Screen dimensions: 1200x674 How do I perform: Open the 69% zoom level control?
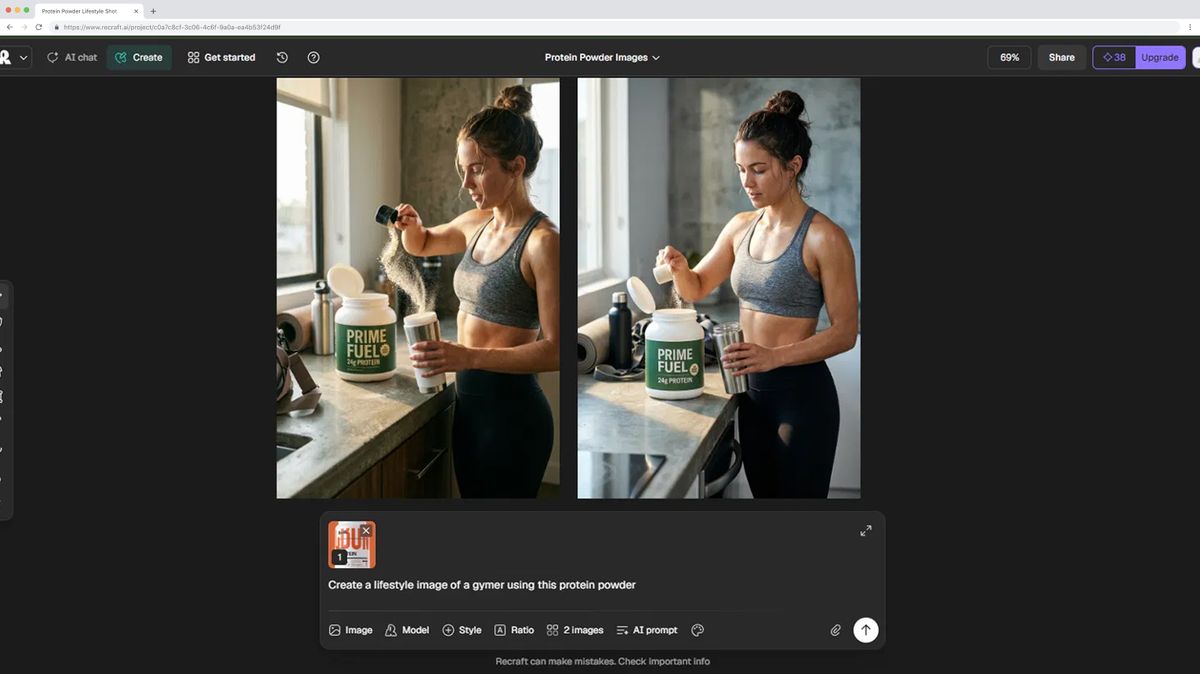point(1009,57)
